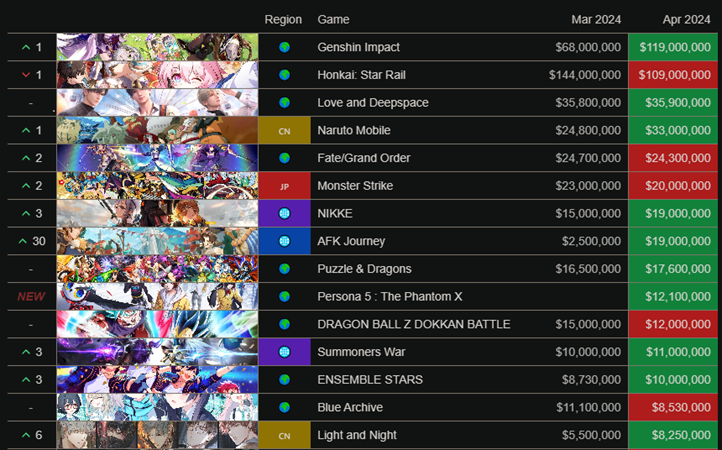Click the $24,300,000 April revenue cell
722x450 pixels.
pos(673,158)
